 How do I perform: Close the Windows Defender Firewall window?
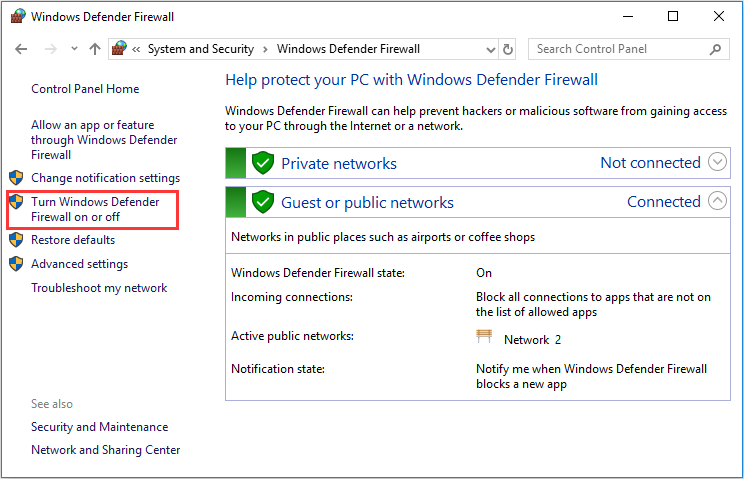[x=719, y=16]
